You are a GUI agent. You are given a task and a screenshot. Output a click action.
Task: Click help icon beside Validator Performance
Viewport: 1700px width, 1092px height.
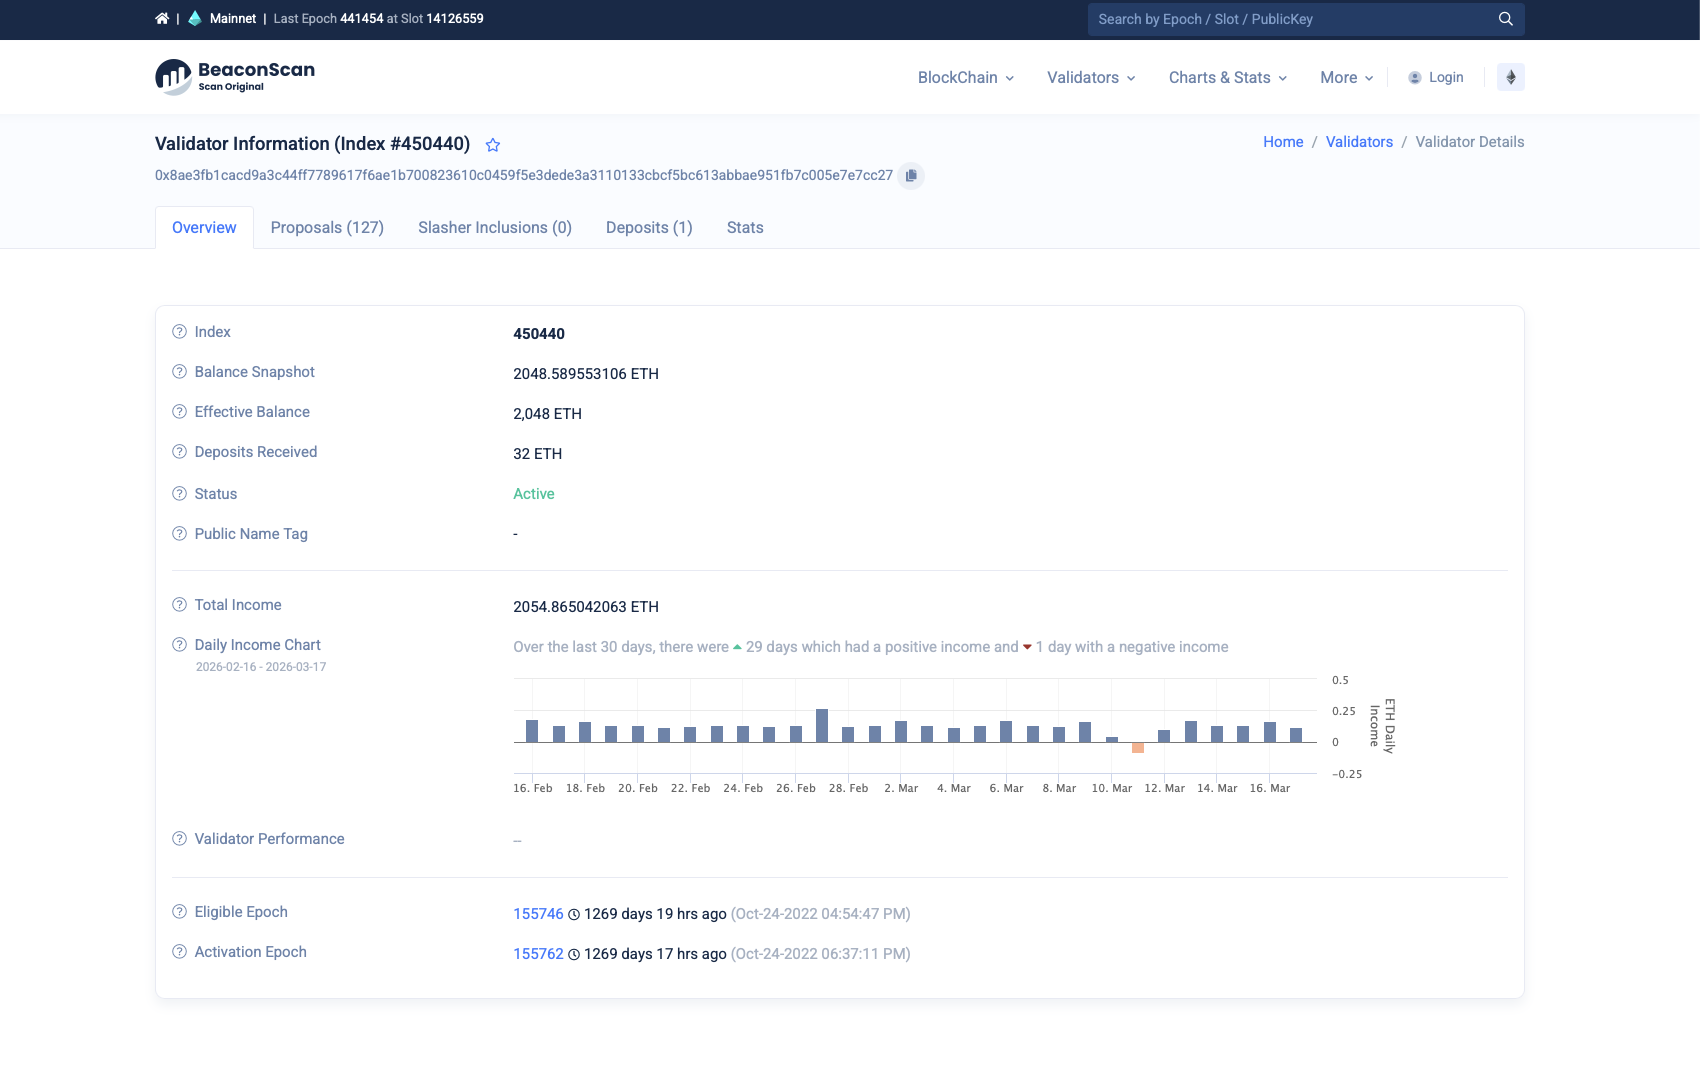tap(180, 839)
